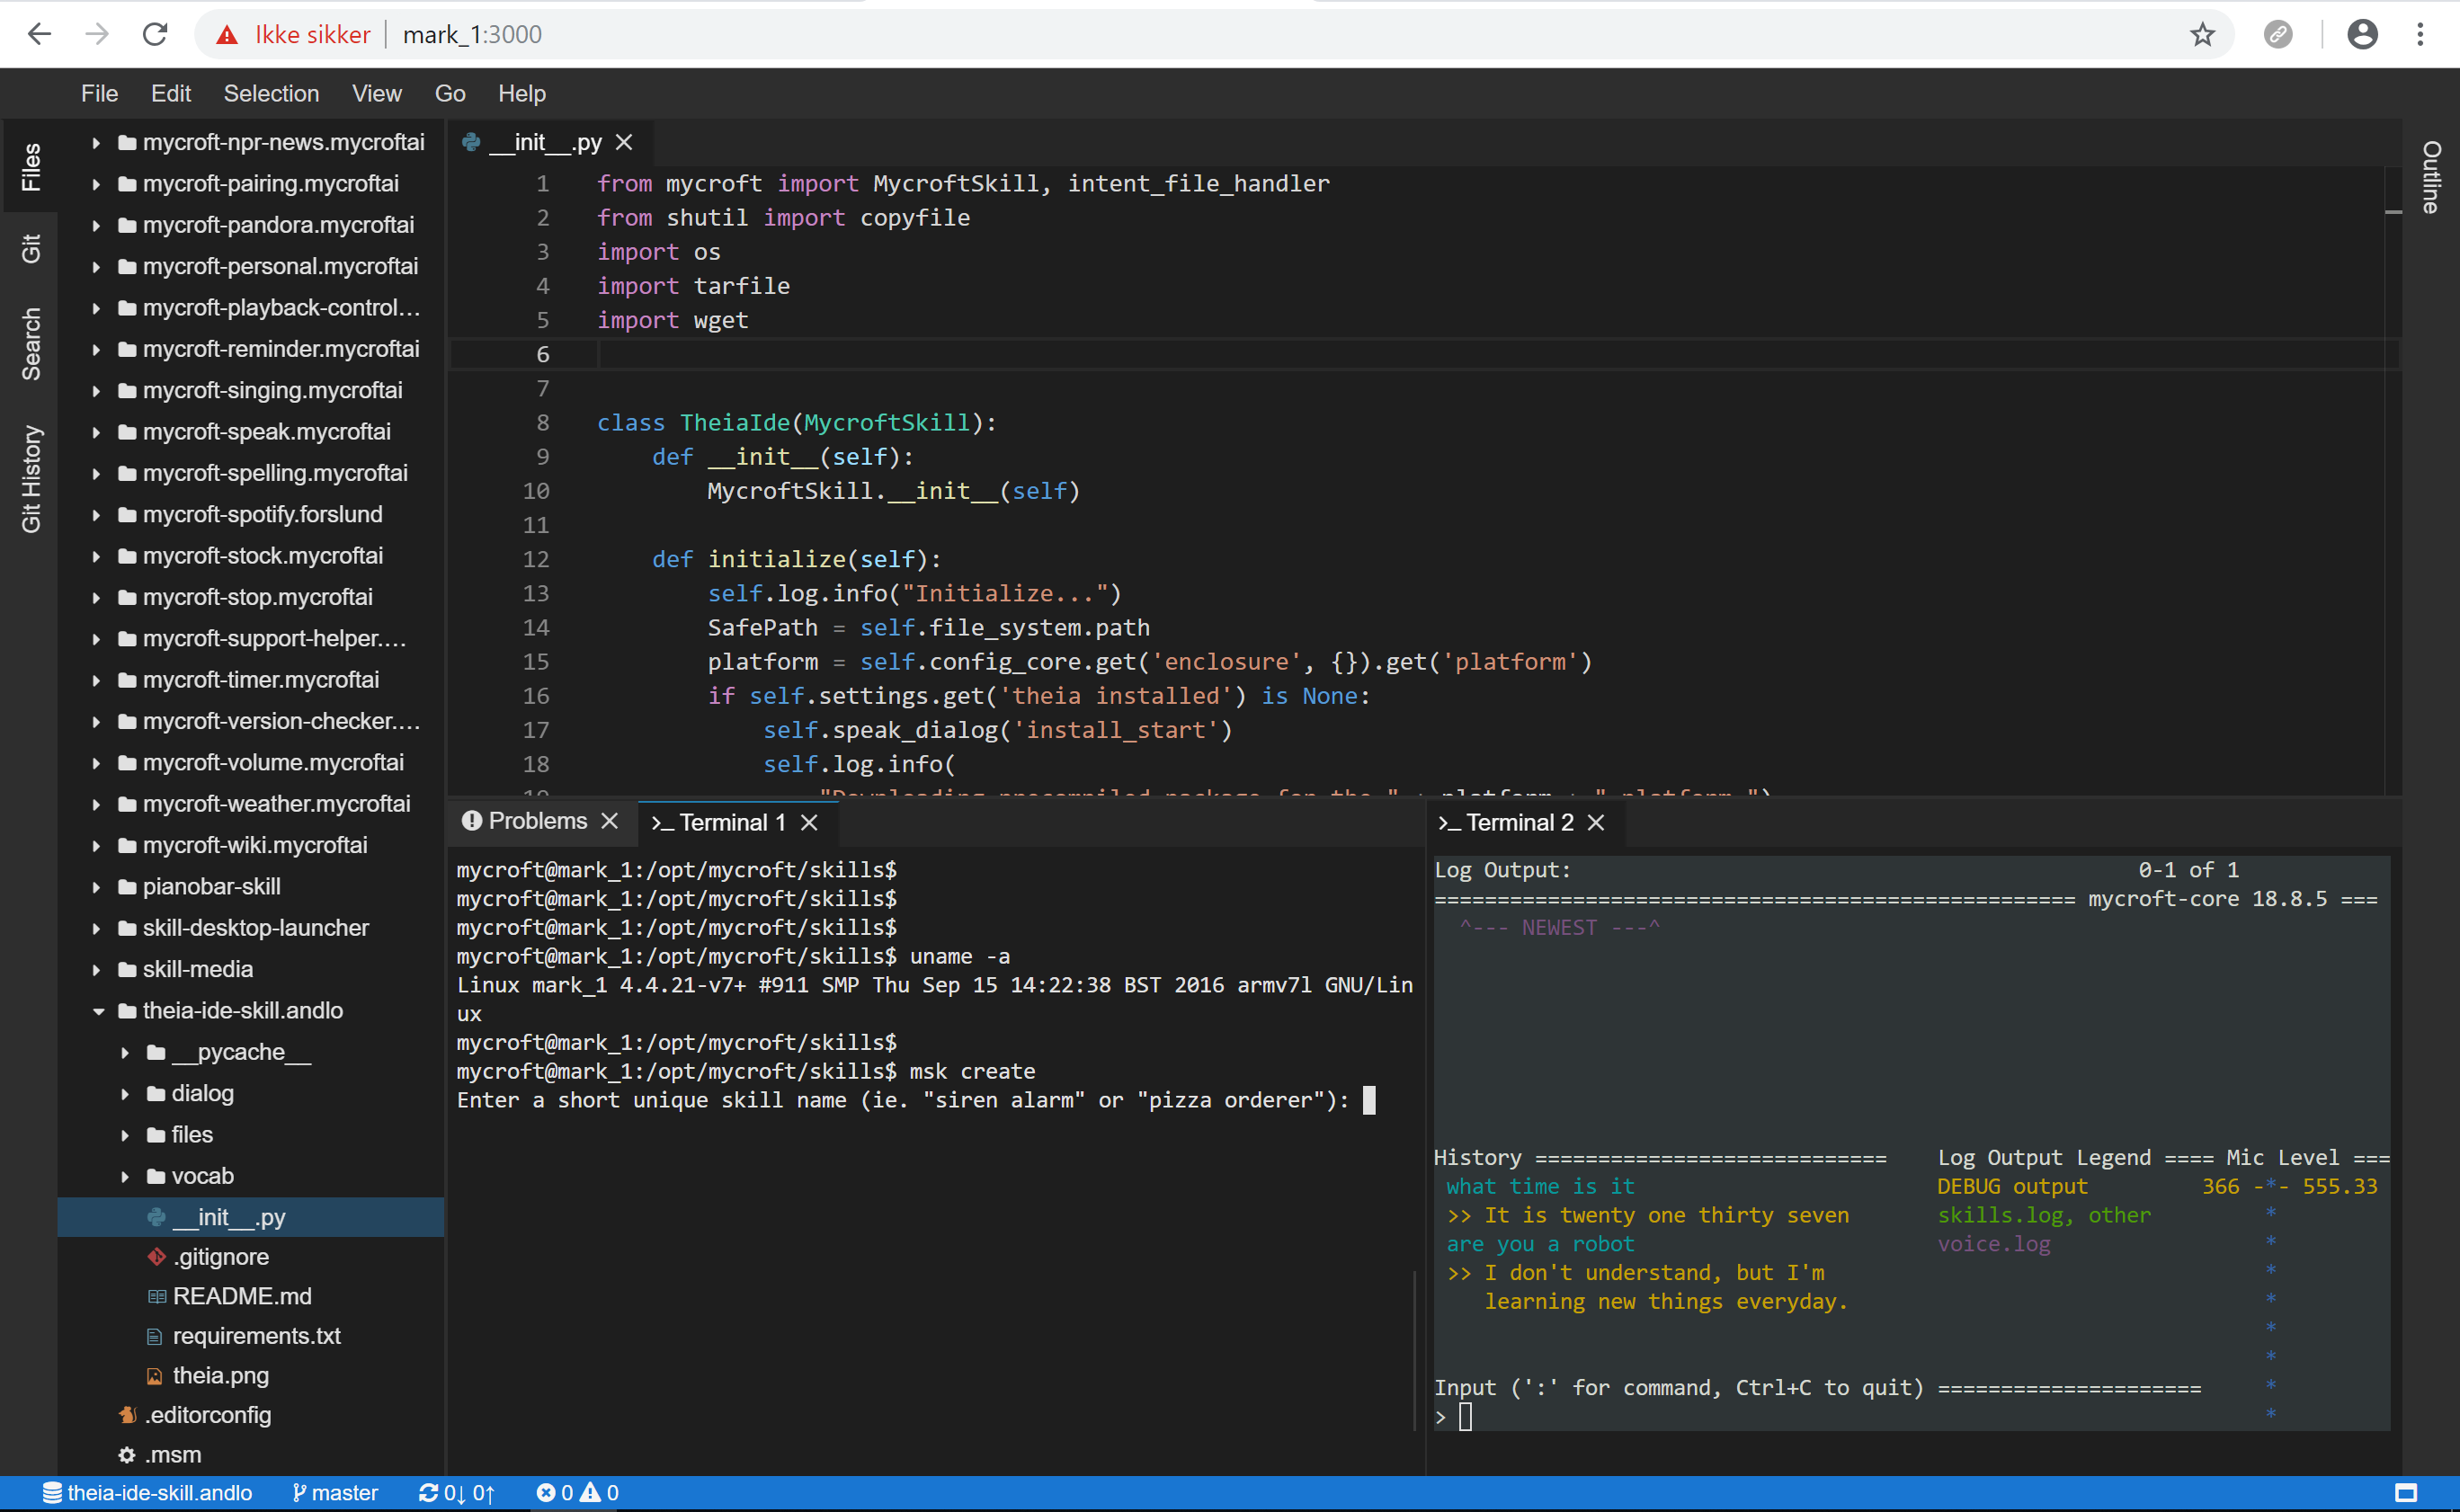Click the Python icon of __init__.py in tree
The height and width of the screenshot is (1512, 2460).
click(x=157, y=1217)
